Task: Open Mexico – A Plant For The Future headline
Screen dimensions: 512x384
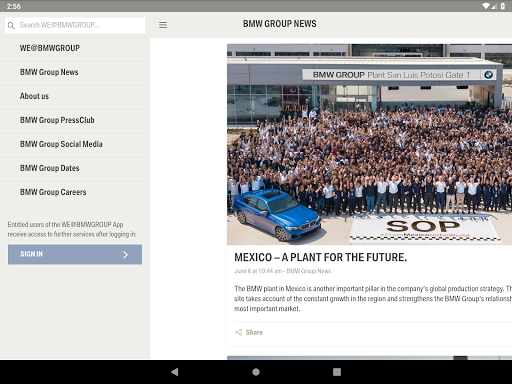Action: click(x=320, y=257)
